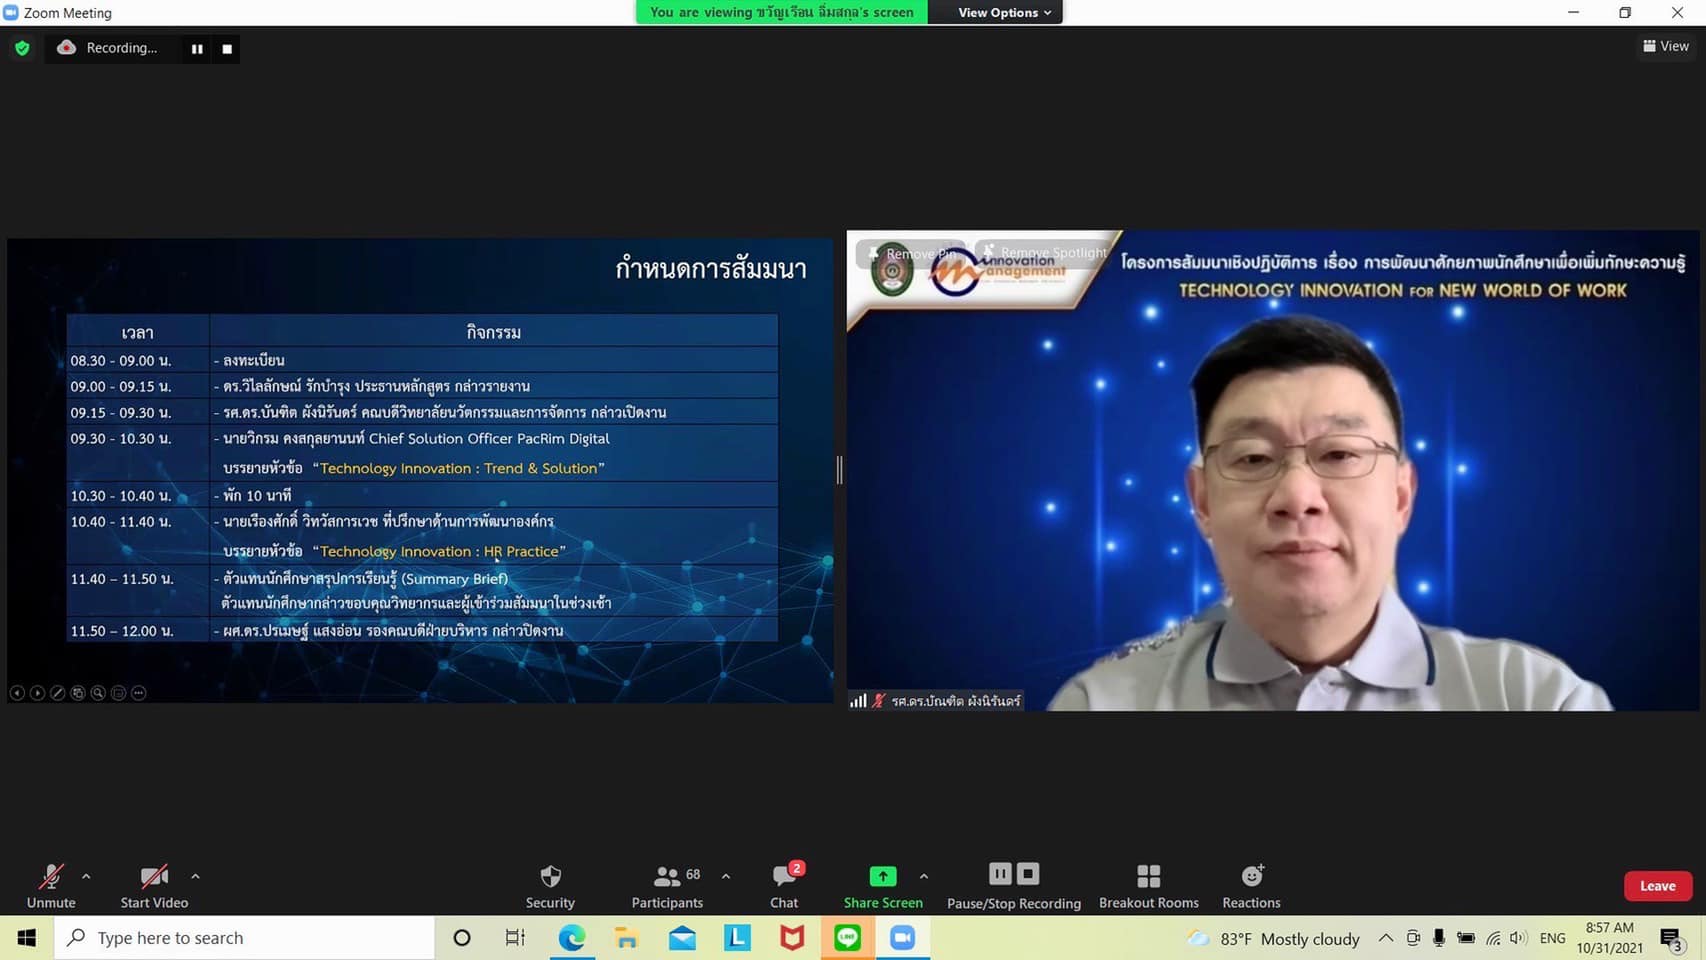Unmute the microphone
The height and width of the screenshot is (960, 1706).
coord(51,885)
